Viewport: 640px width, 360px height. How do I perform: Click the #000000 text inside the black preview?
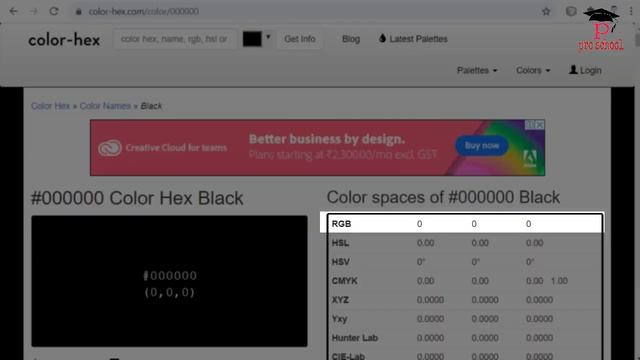pos(170,276)
